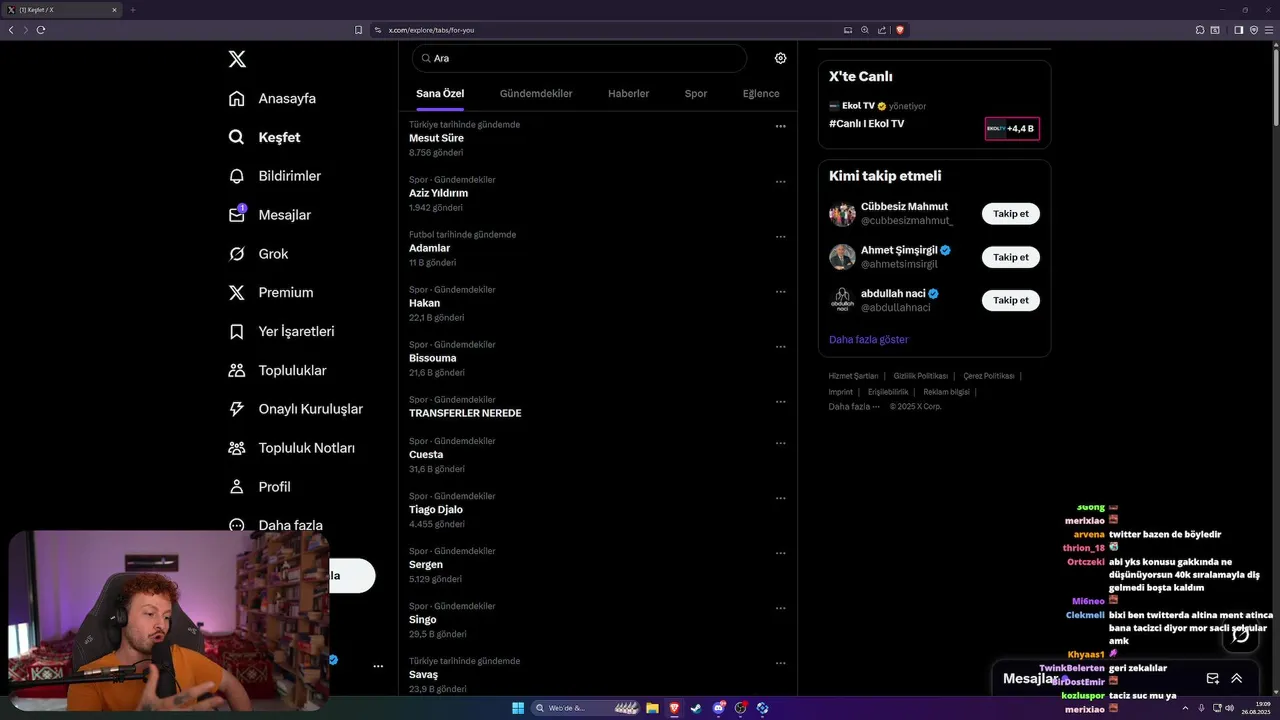Screen dimensions: 1280x720
Task: Open more options for Bissouma trend
Action: (x=780, y=347)
